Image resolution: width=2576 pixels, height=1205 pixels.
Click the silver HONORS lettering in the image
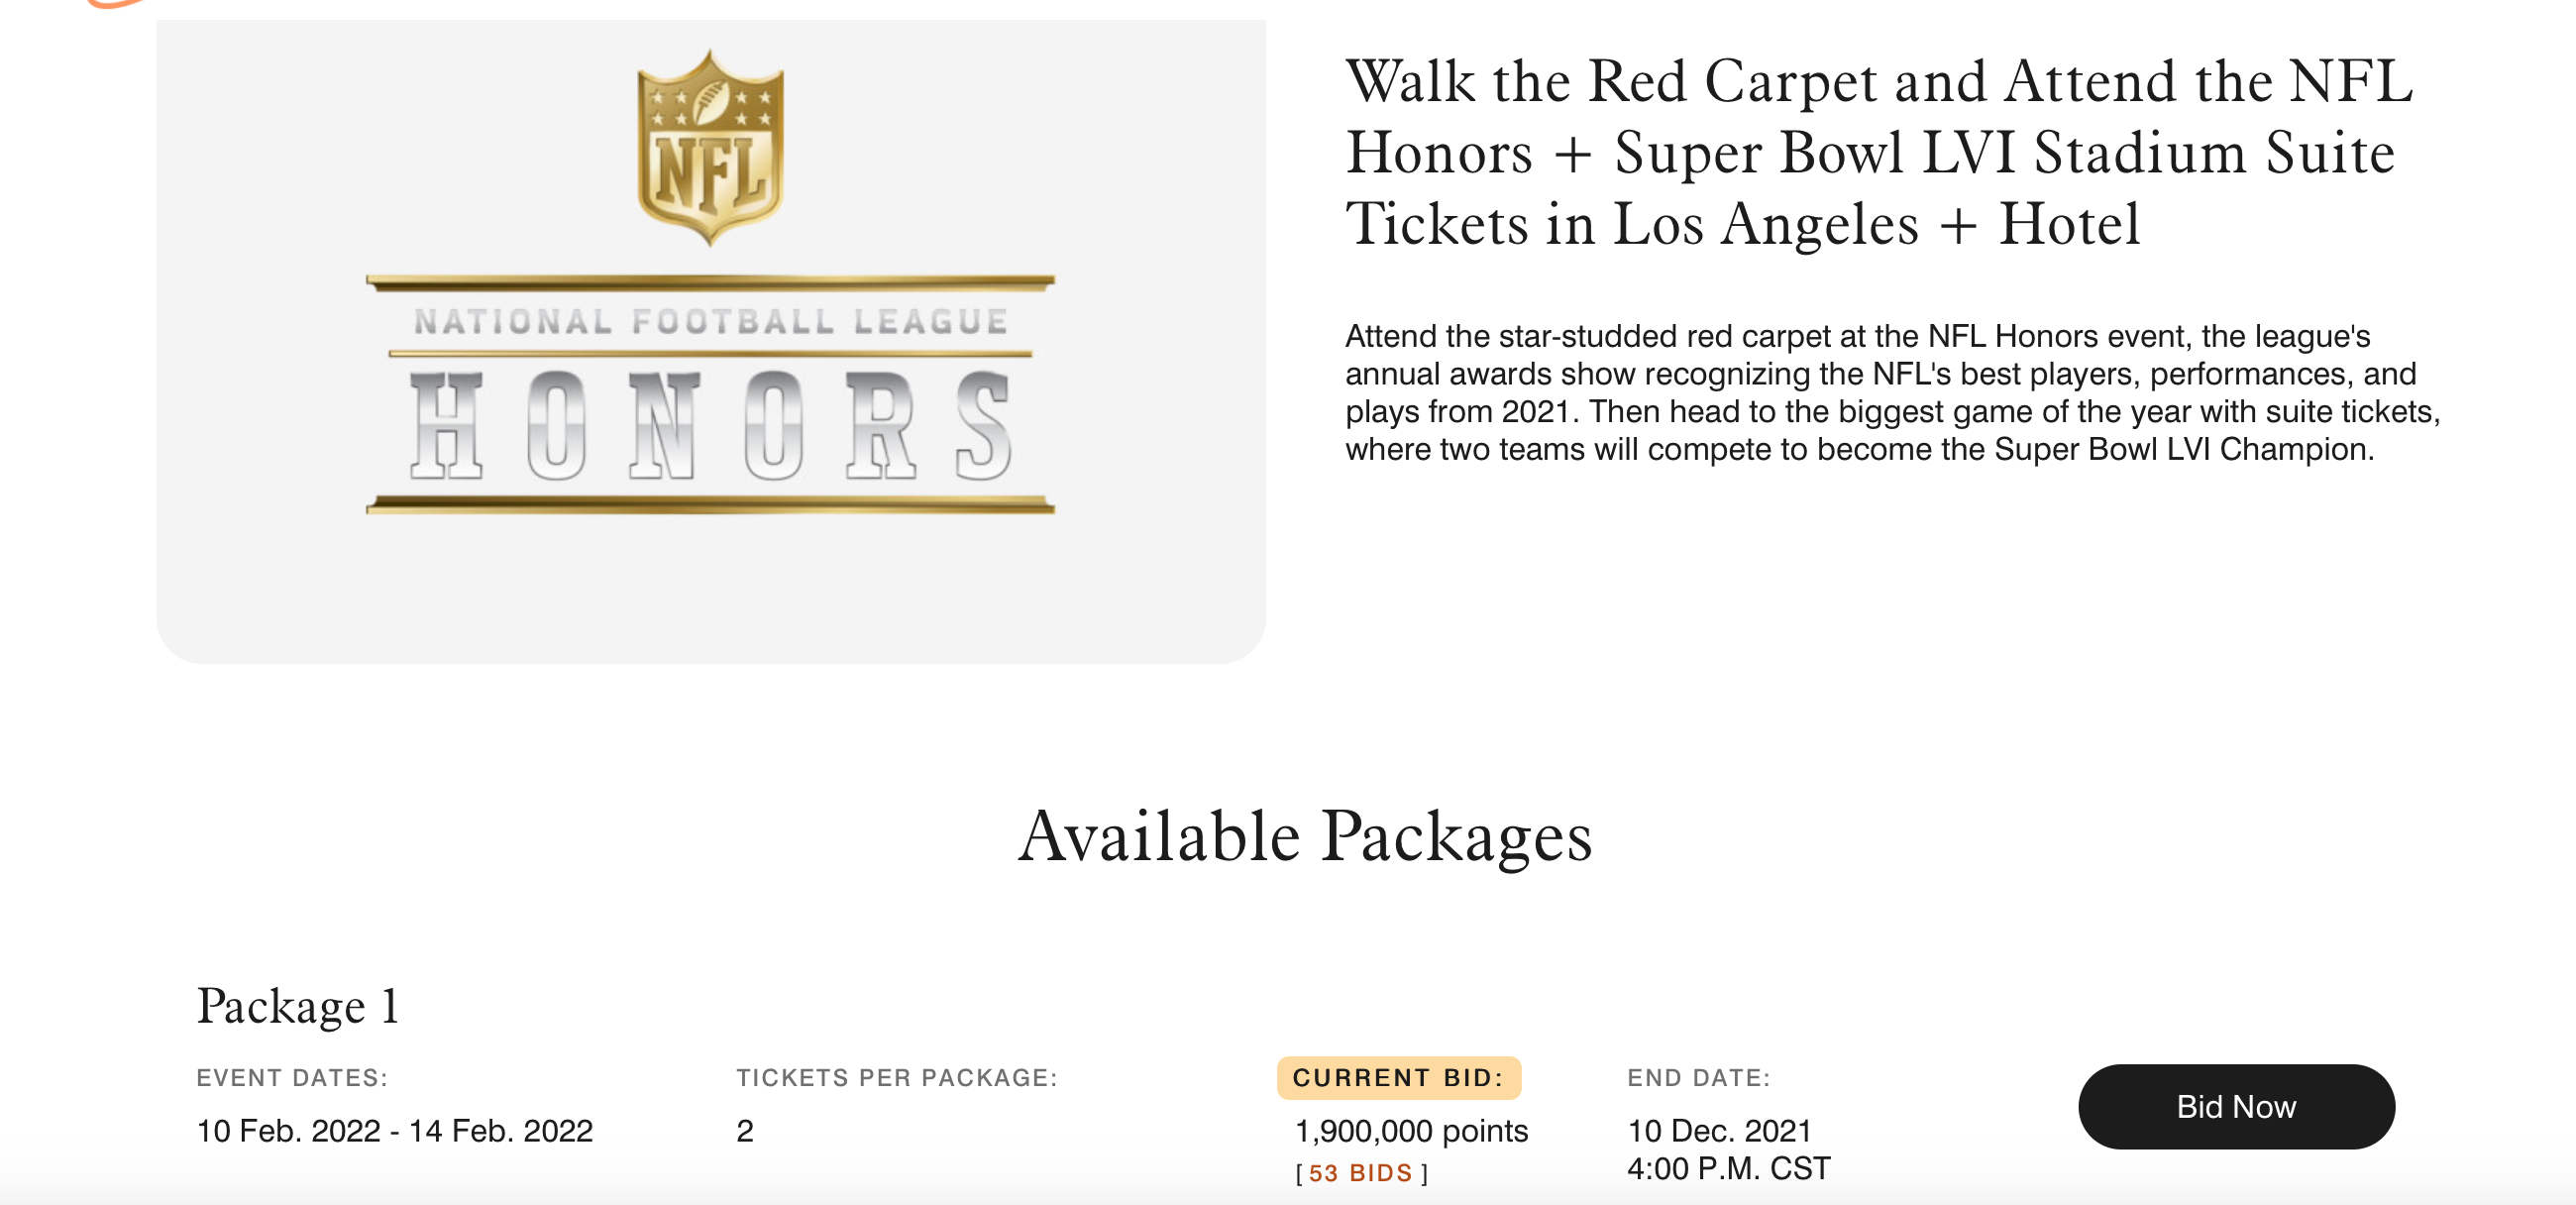(x=710, y=425)
